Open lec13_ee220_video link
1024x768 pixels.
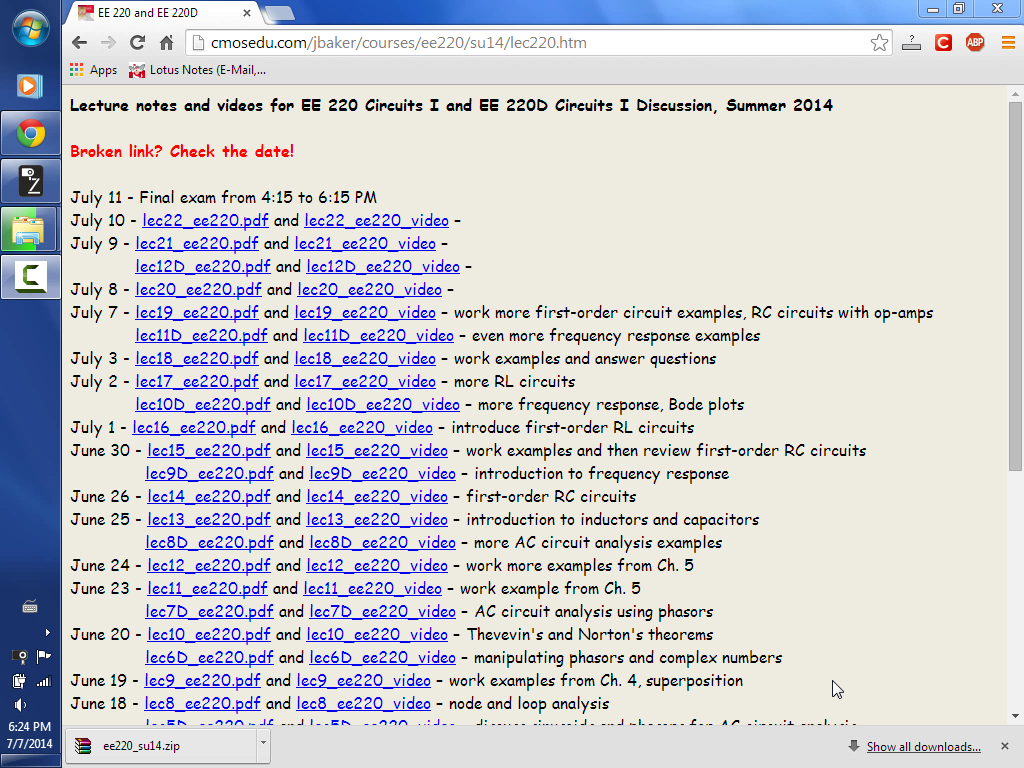coord(377,519)
